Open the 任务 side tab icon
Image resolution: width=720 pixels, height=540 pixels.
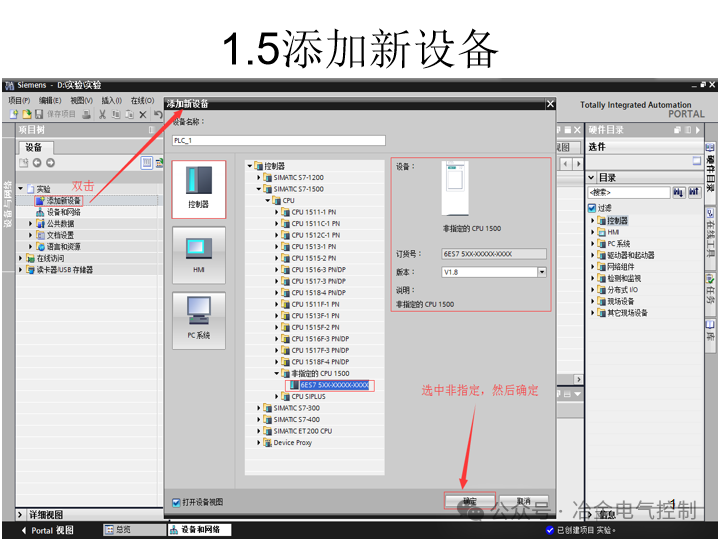(710, 279)
